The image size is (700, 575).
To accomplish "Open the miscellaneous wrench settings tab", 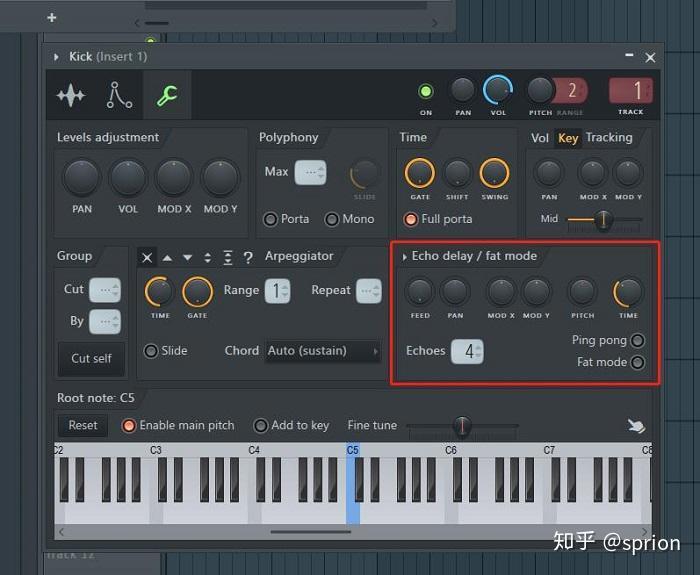I will 167,95.
